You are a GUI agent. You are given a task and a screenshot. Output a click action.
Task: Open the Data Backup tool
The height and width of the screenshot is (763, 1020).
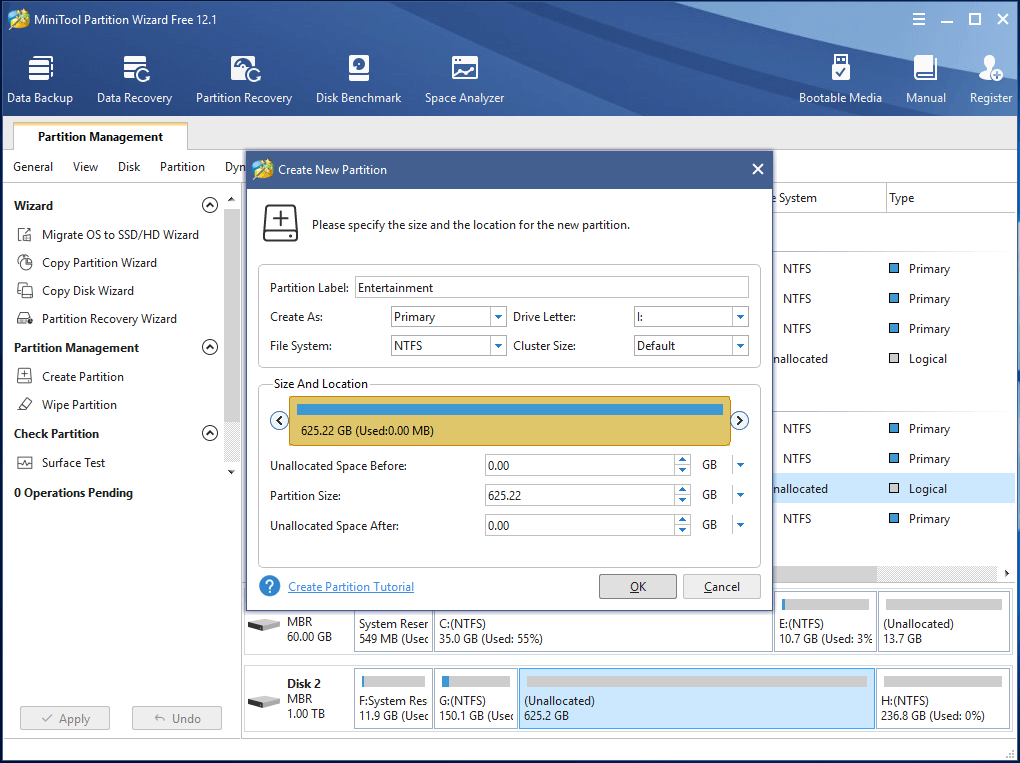pyautogui.click(x=40, y=79)
